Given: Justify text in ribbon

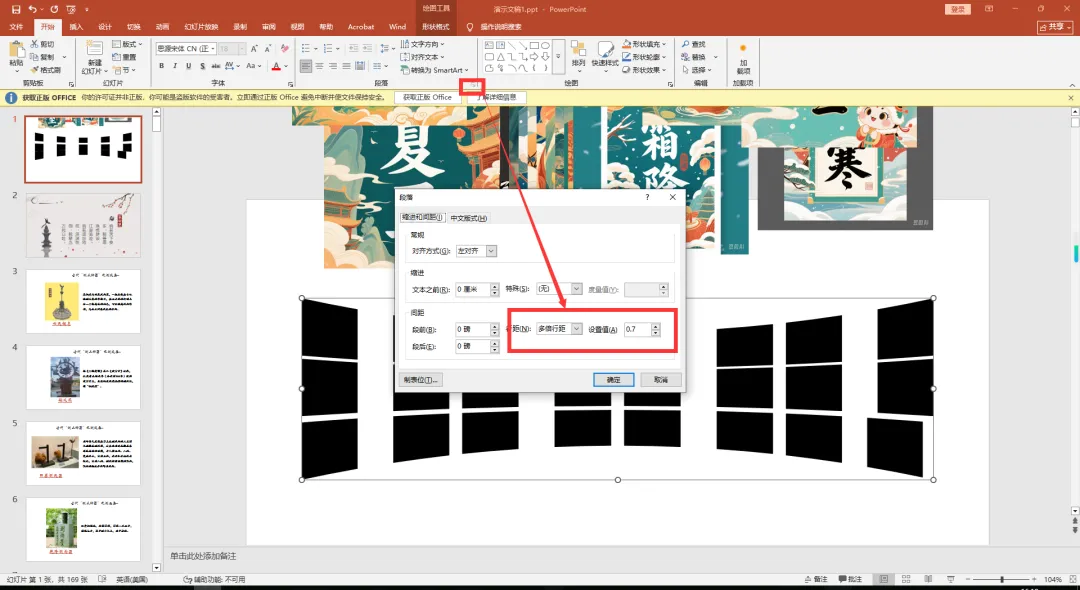Looking at the screenshot, I should [x=346, y=66].
